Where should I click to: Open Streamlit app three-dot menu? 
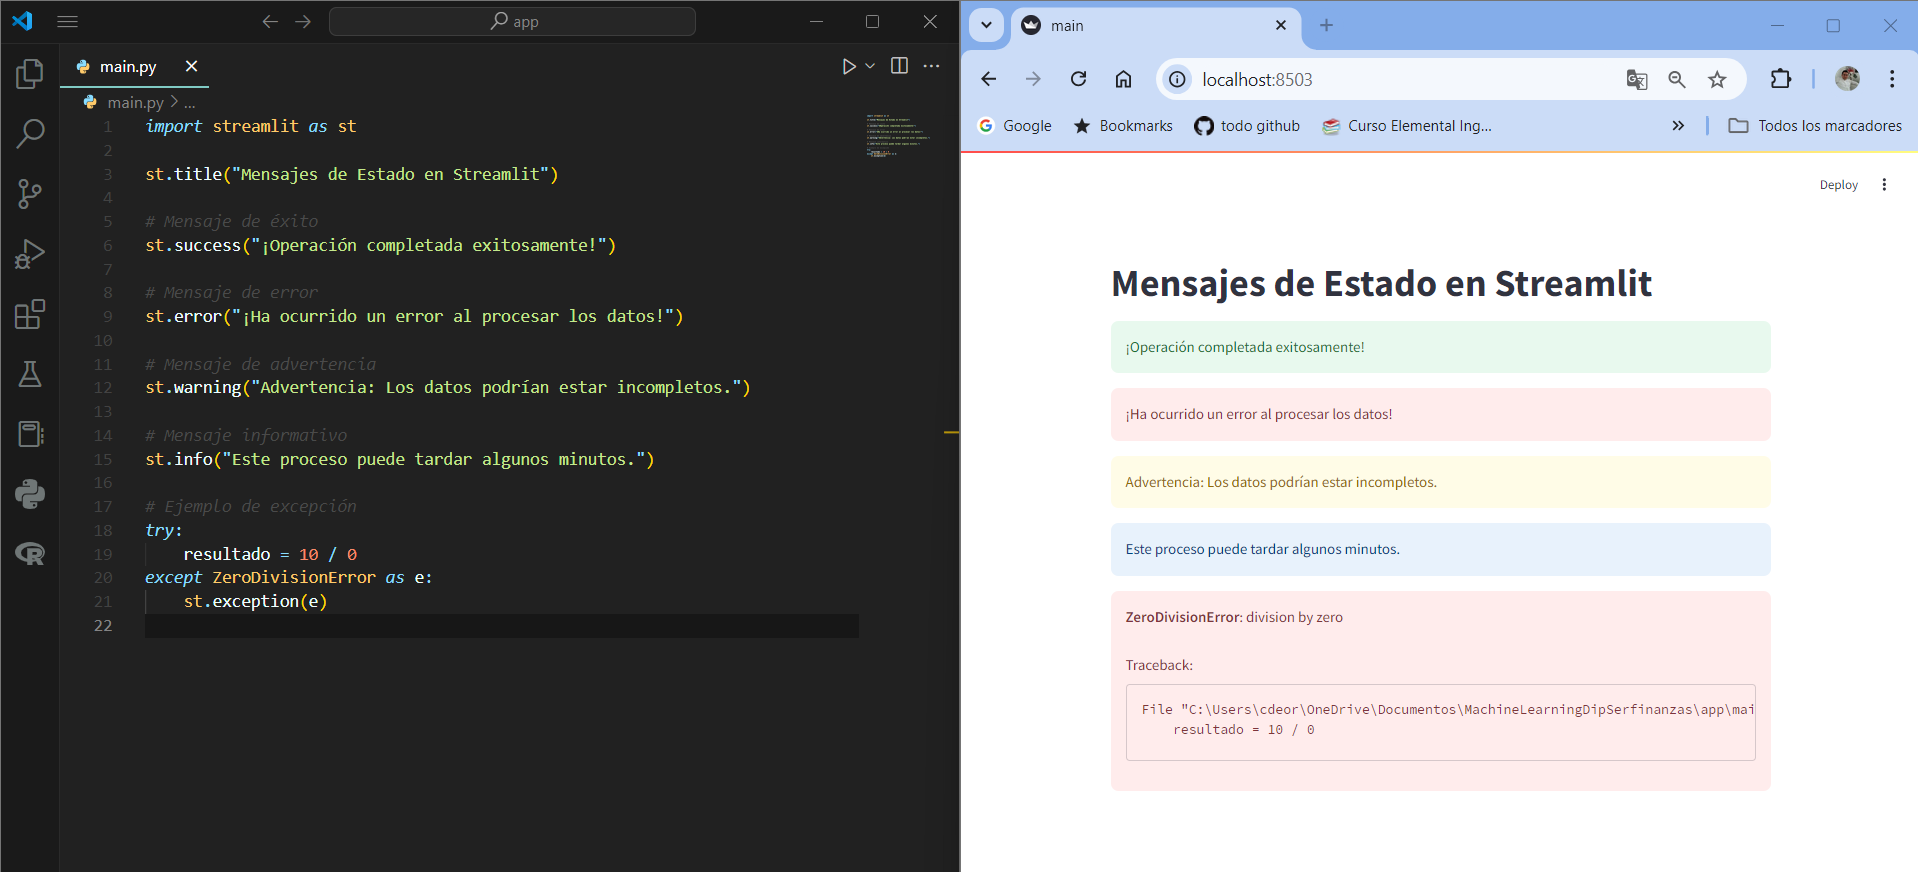(1884, 185)
